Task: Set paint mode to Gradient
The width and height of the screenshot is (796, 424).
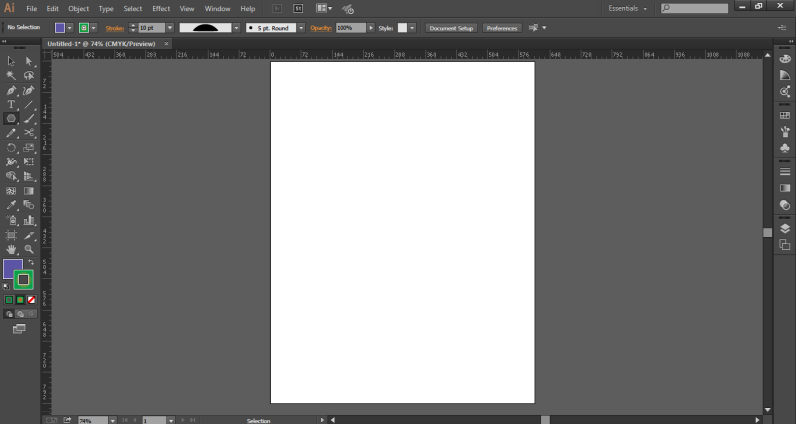Action: tap(20, 300)
